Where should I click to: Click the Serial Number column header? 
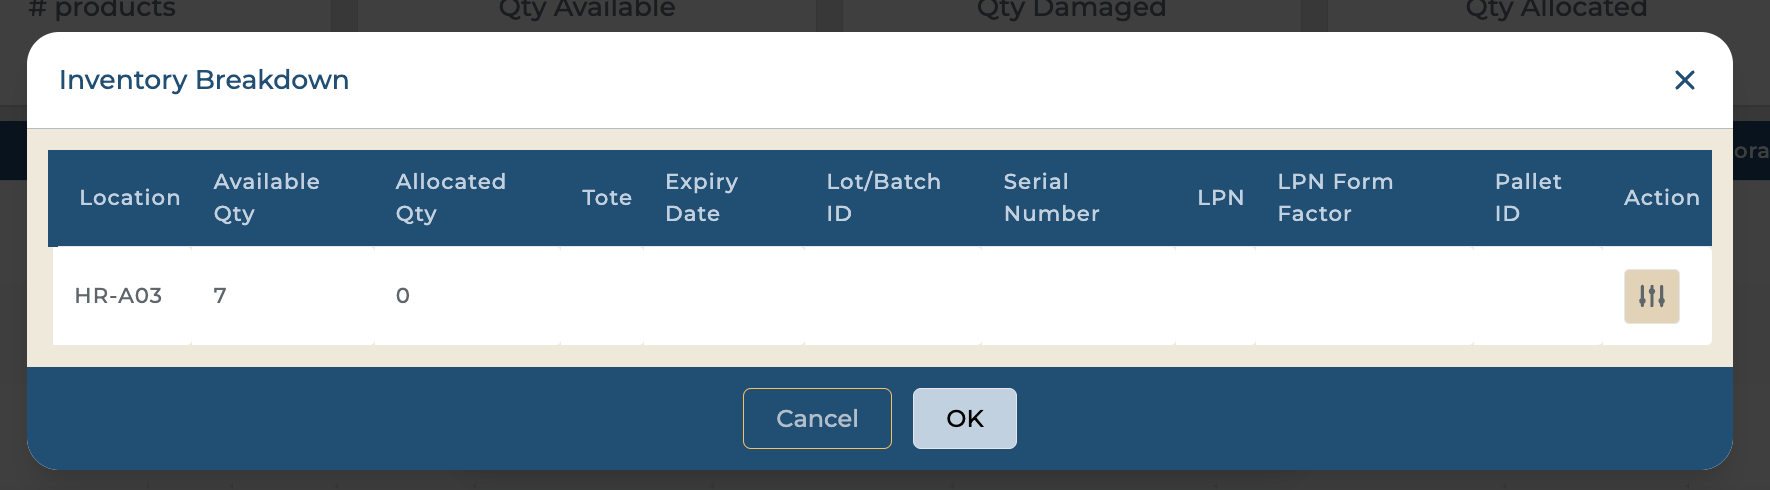(1051, 198)
